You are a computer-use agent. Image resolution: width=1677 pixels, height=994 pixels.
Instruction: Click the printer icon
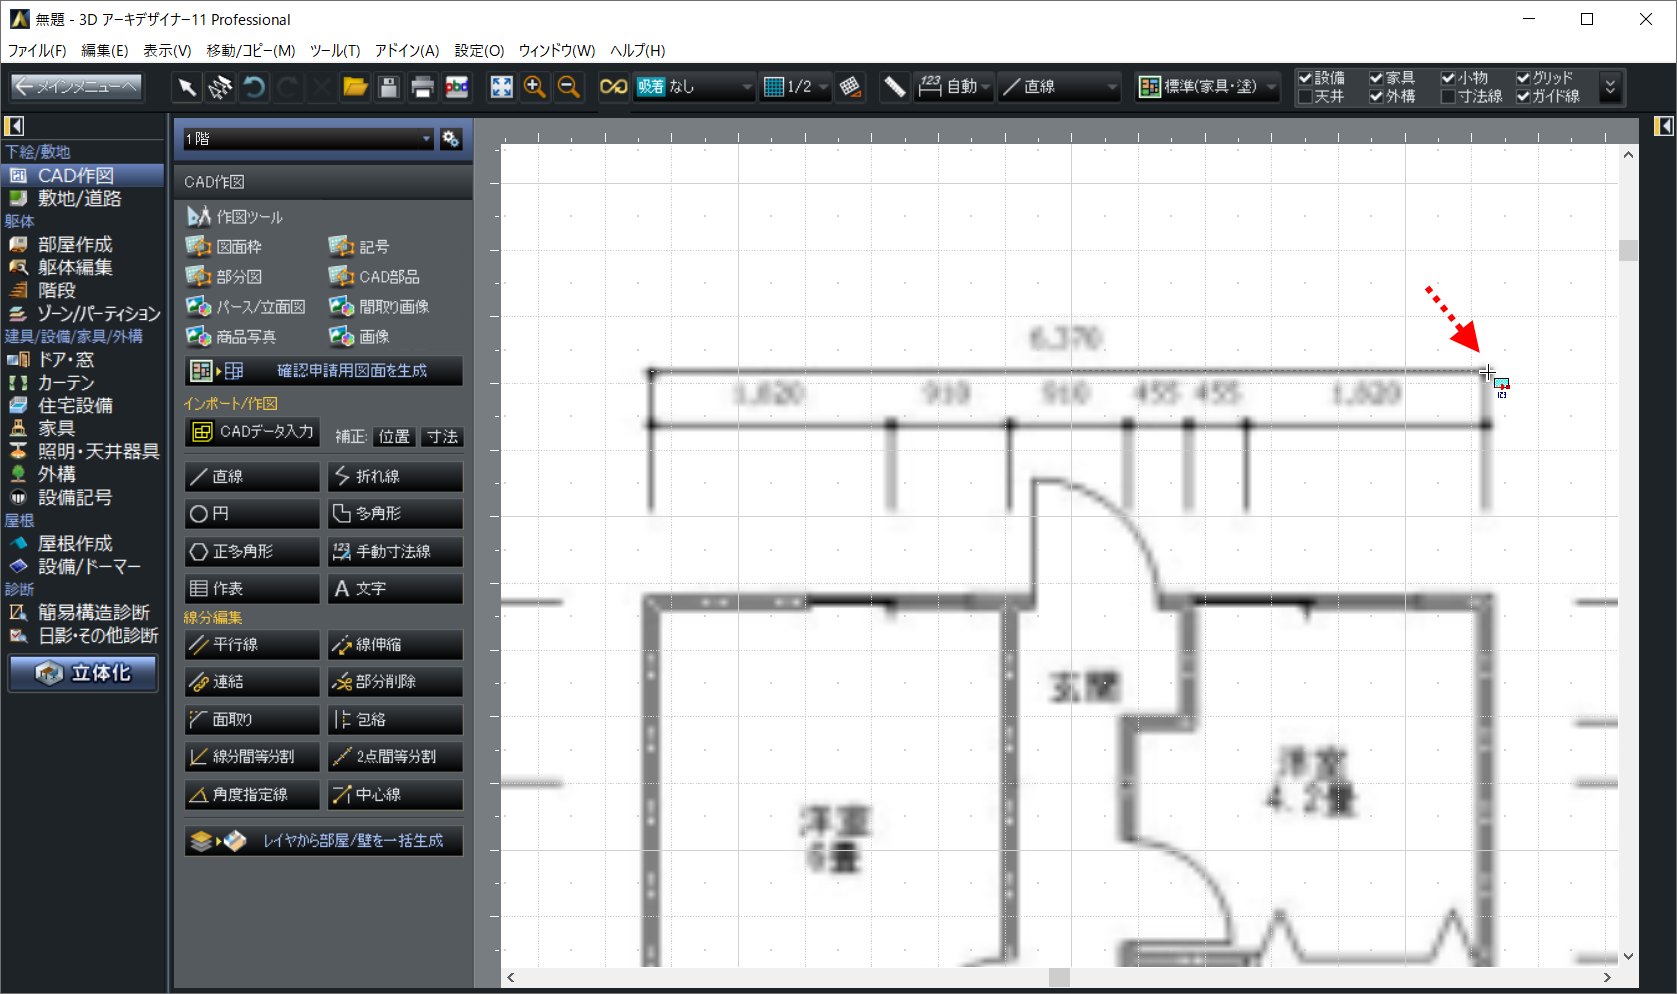422,88
